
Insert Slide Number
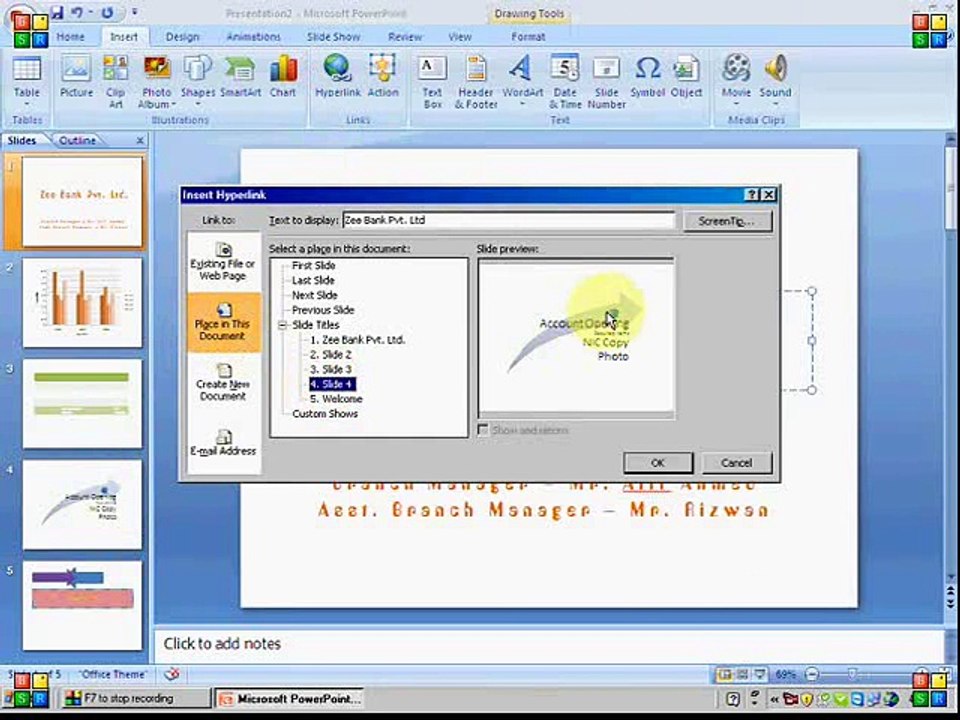[x=606, y=82]
